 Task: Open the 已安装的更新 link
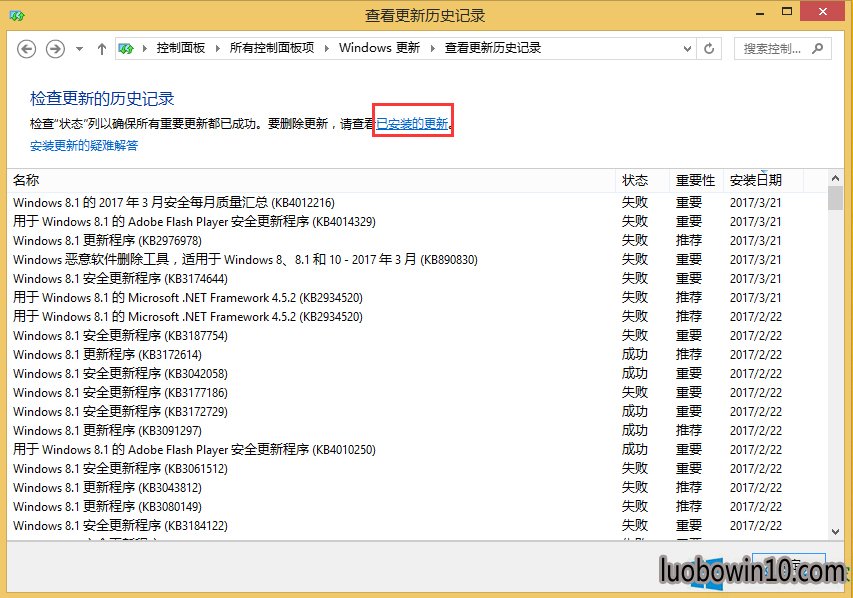412,124
